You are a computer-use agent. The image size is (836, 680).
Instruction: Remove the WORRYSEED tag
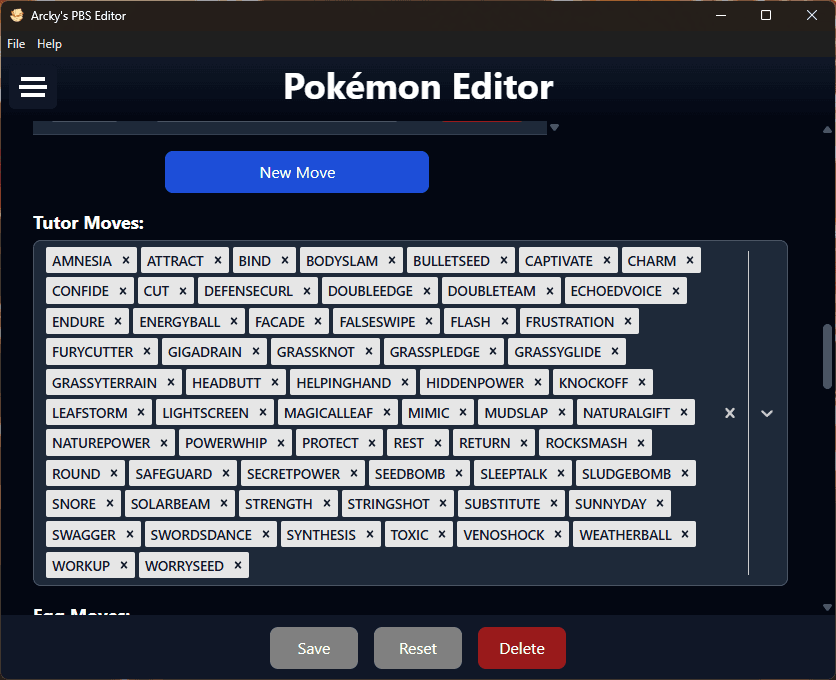tap(238, 566)
